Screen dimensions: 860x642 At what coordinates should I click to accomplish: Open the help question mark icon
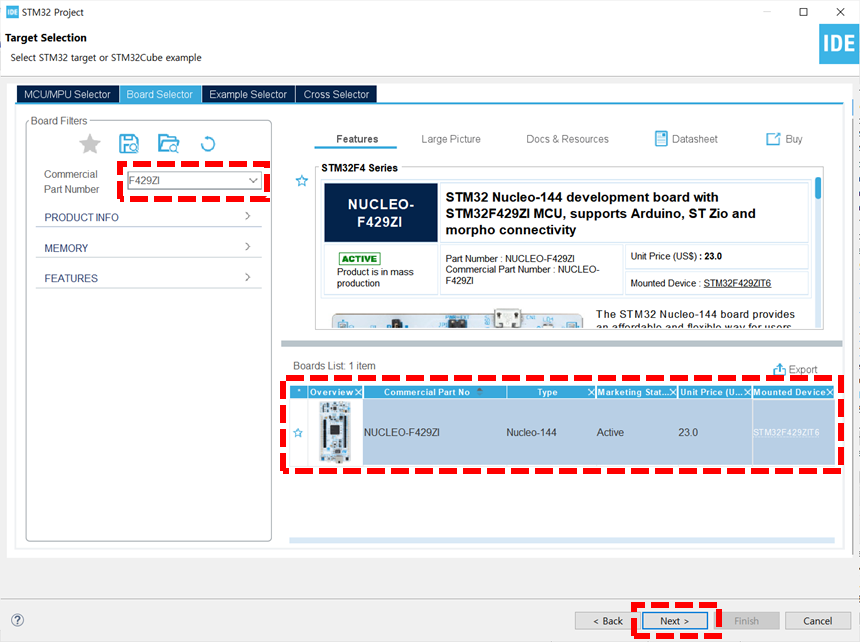click(x=18, y=620)
